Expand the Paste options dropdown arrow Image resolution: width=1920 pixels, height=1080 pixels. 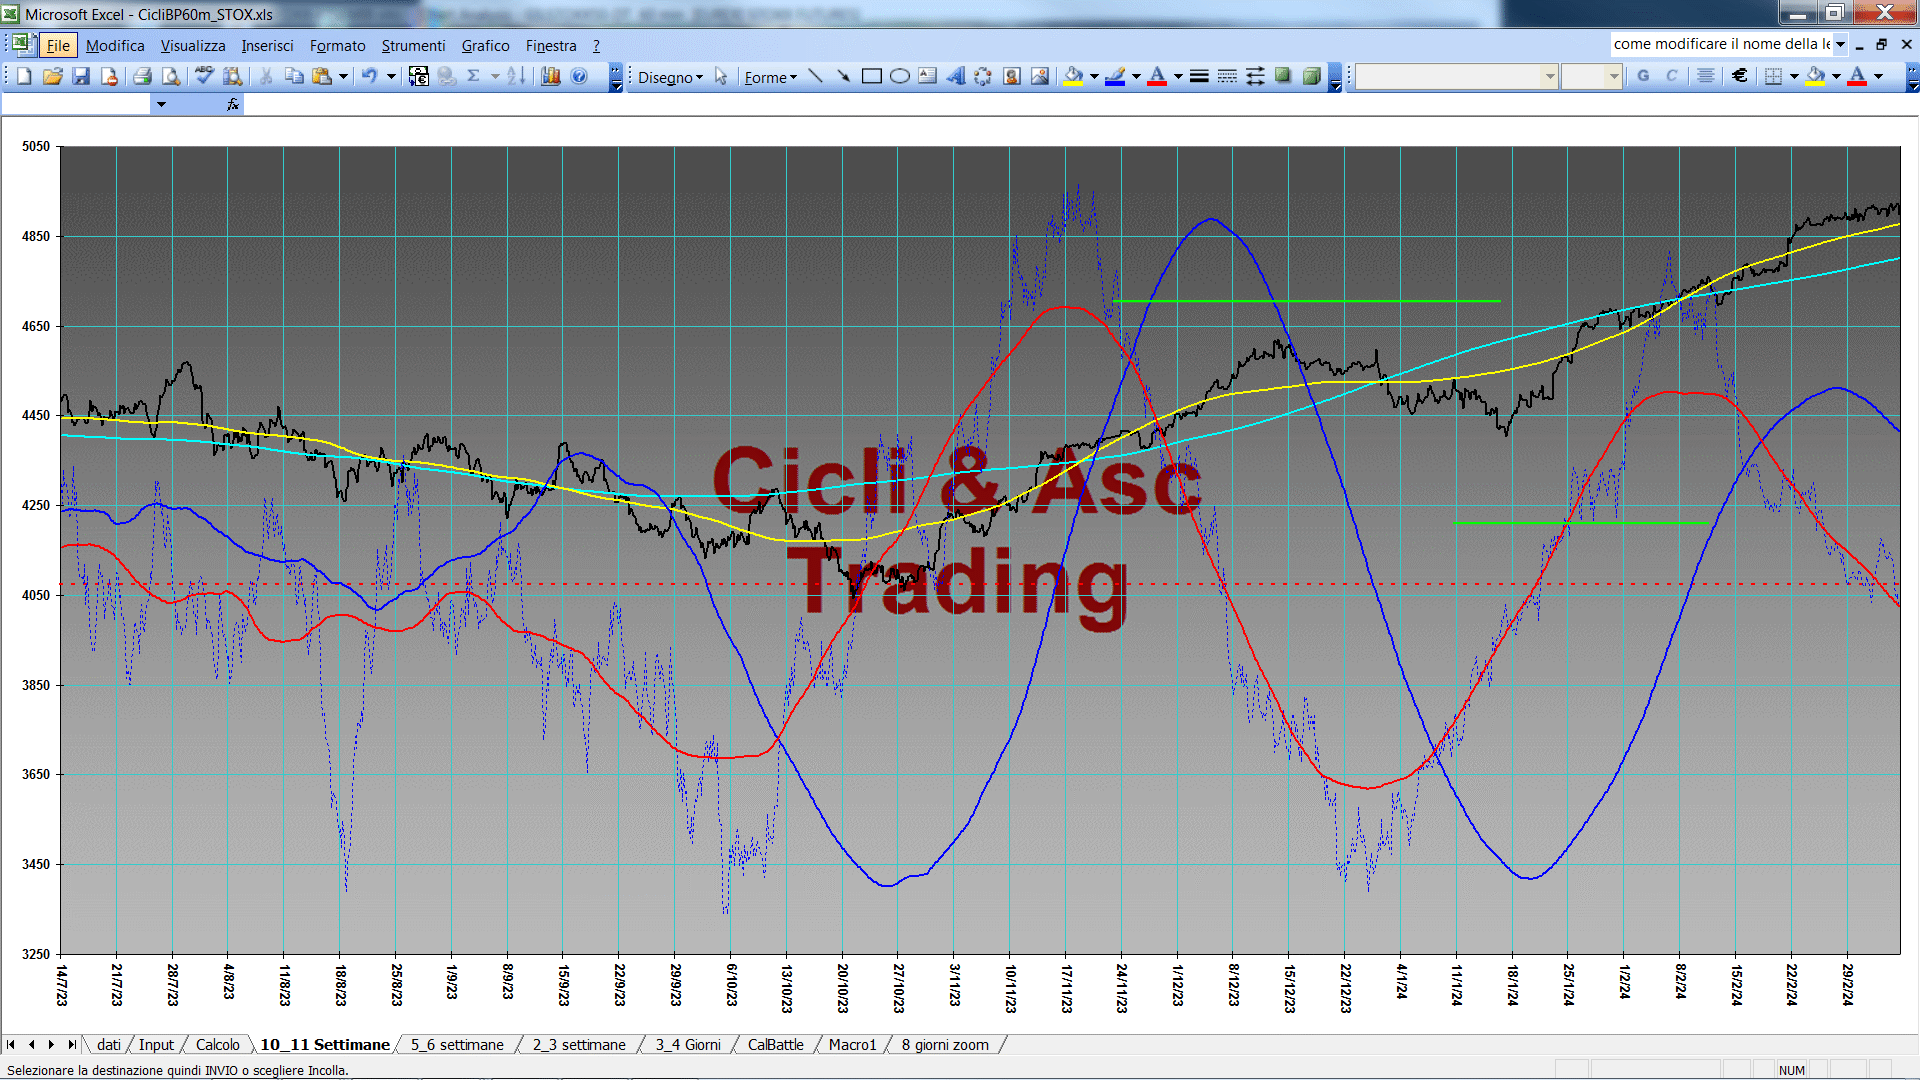[x=343, y=76]
